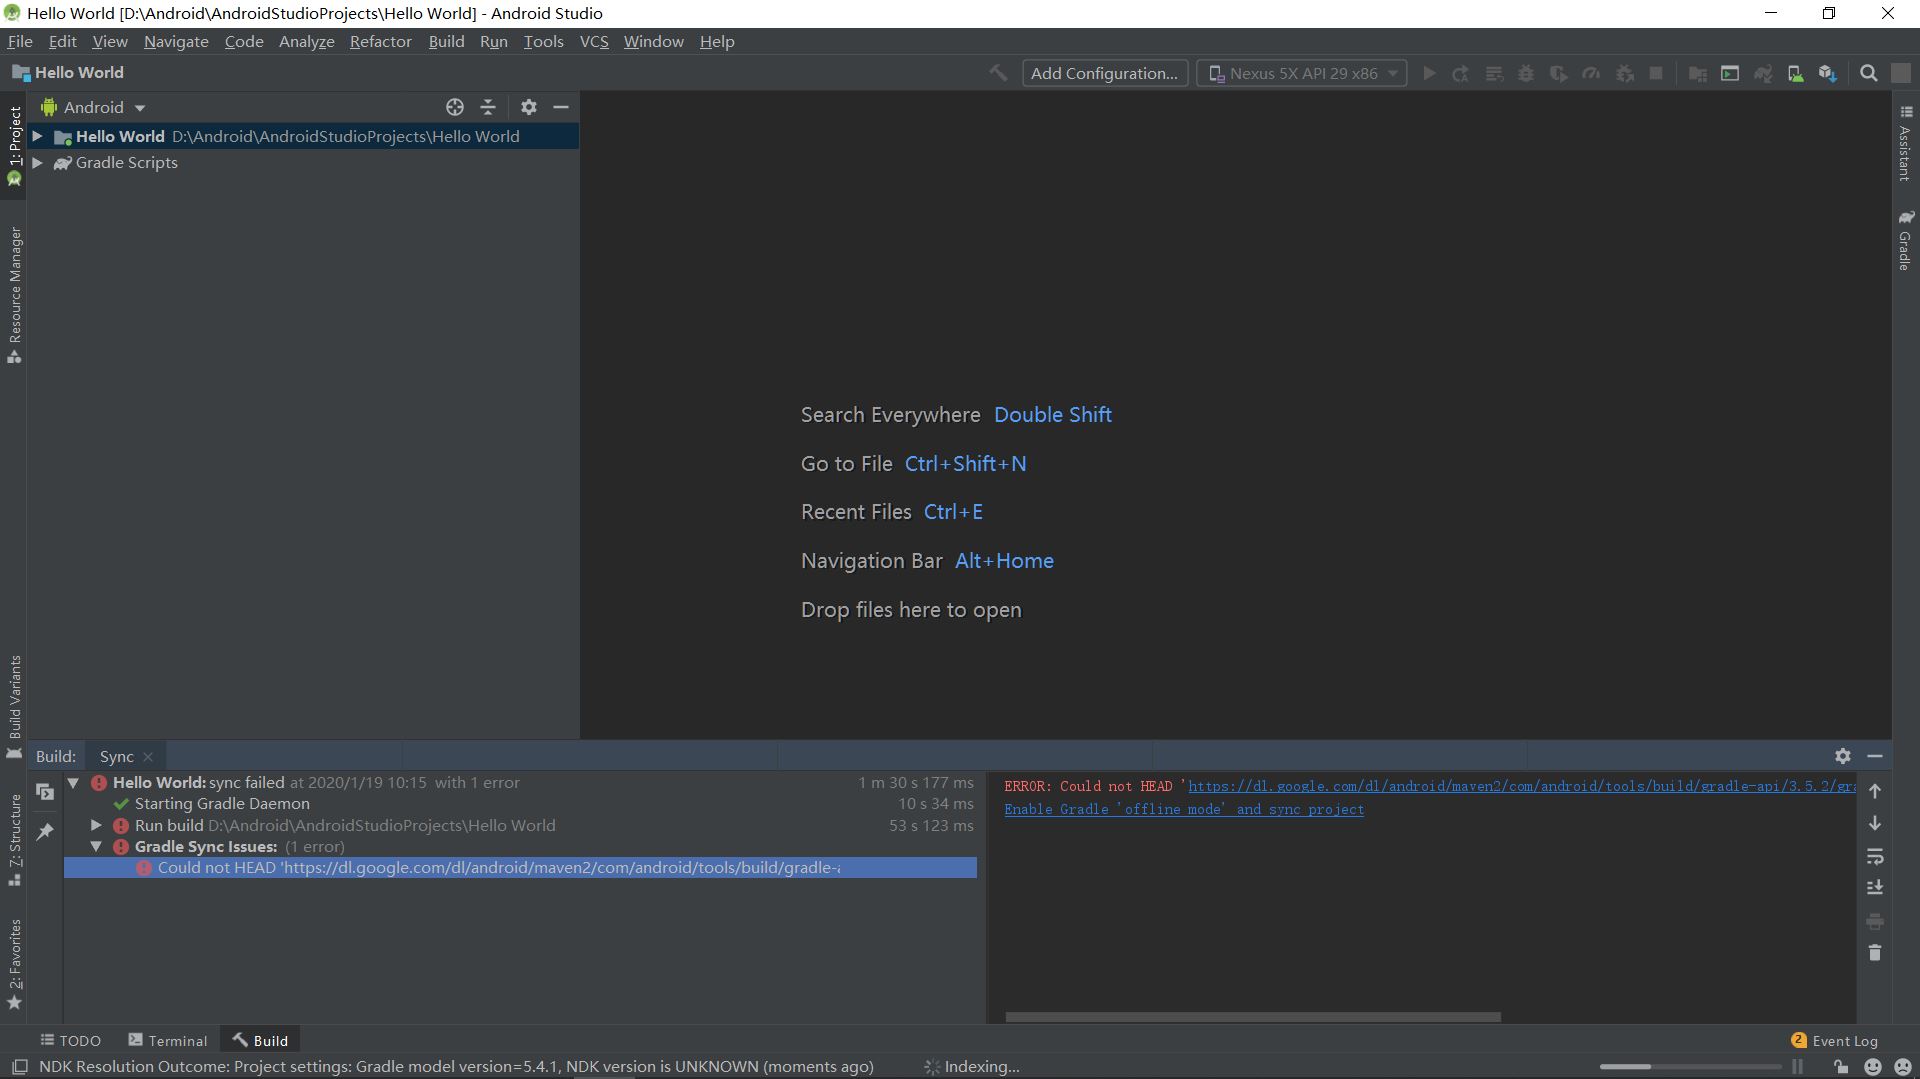The image size is (1920, 1079).
Task: Select the Could not HEAD error row
Action: click(520, 868)
